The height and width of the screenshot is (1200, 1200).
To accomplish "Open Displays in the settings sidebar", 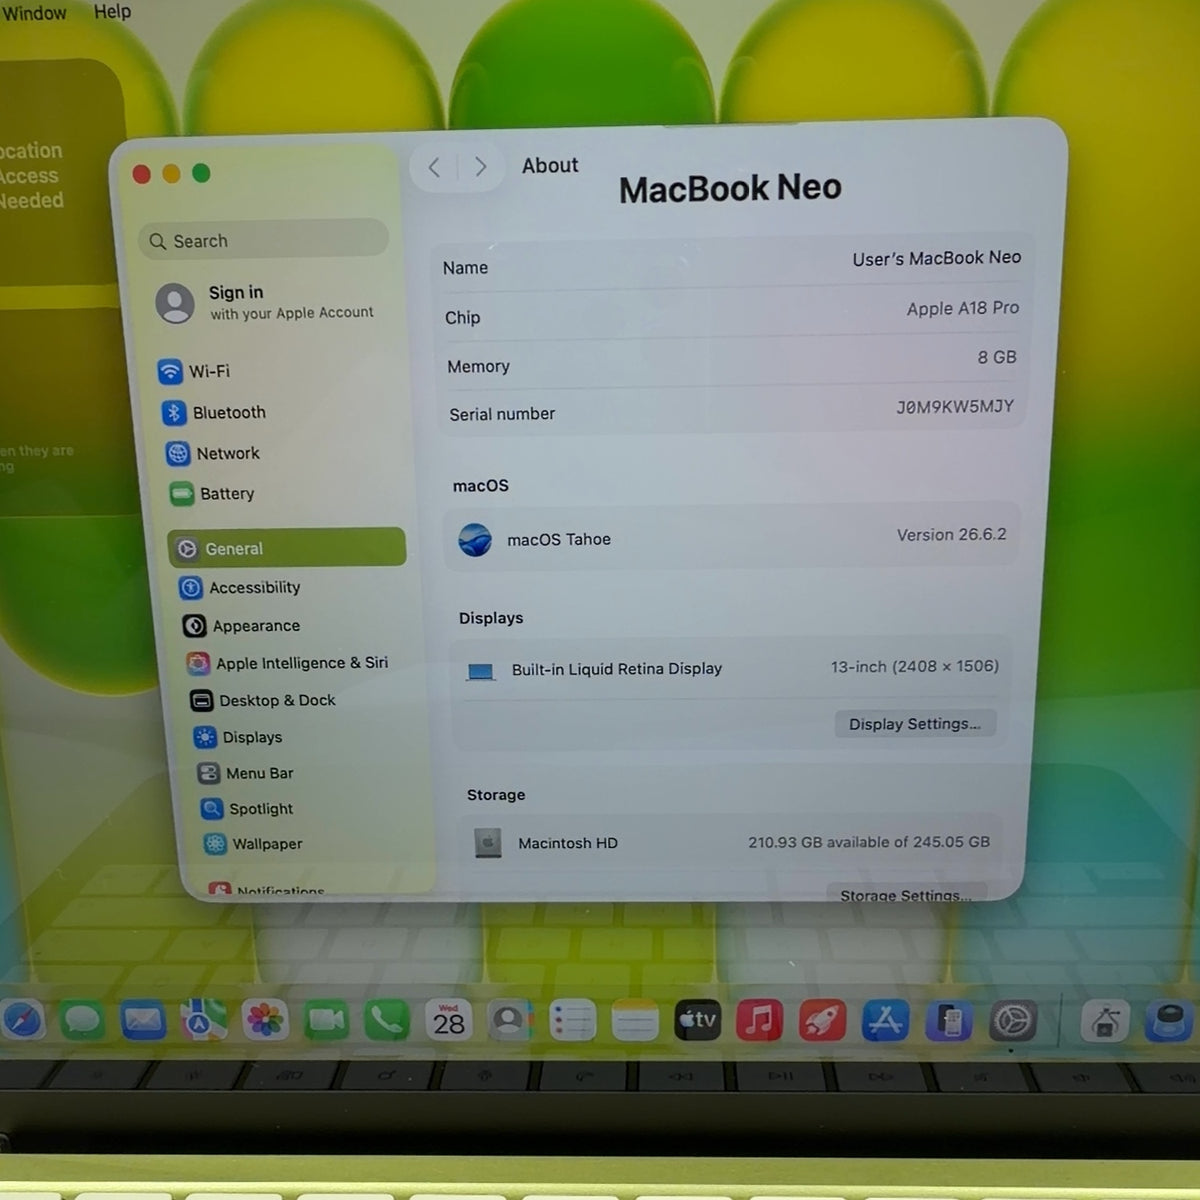I will click(x=238, y=737).
